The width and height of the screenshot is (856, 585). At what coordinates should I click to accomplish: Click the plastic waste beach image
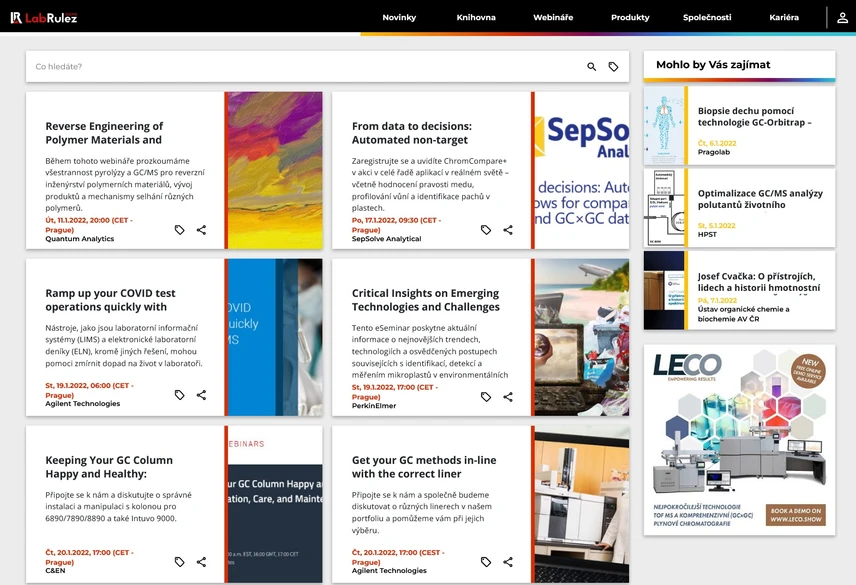[x=581, y=337]
